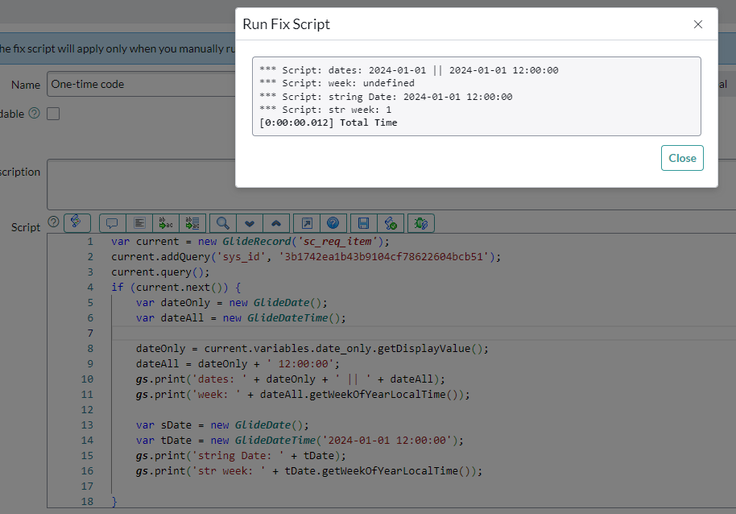Toggle full screen script editor

coord(308,223)
